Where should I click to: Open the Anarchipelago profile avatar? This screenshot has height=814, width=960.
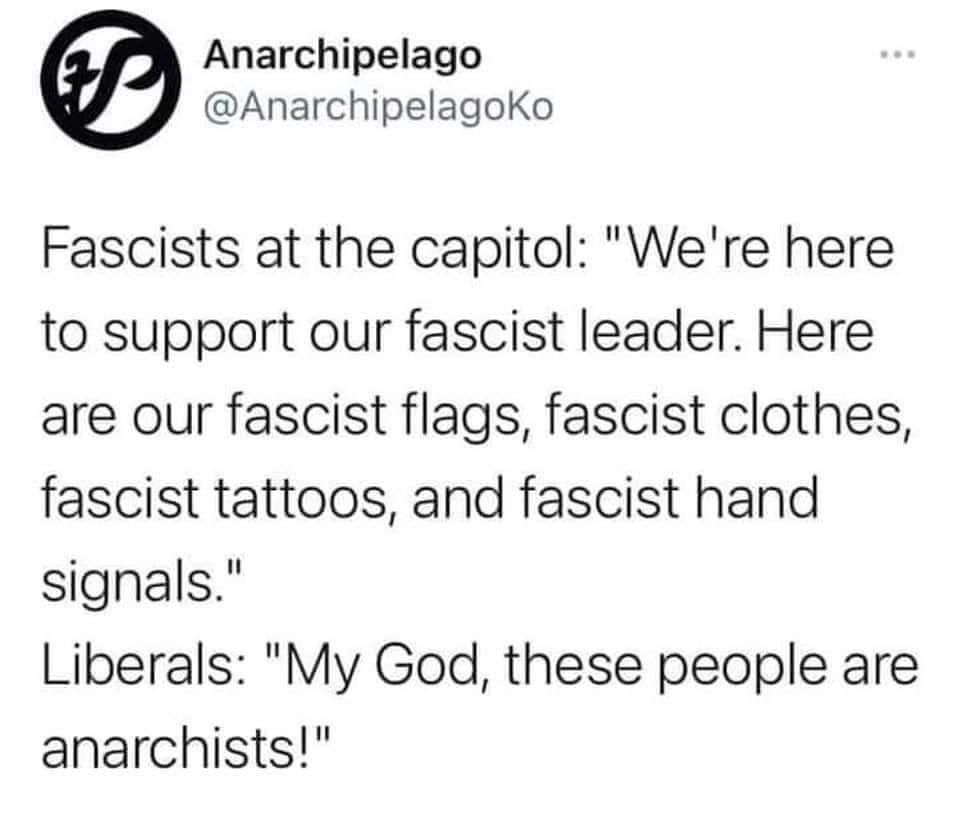click(111, 80)
